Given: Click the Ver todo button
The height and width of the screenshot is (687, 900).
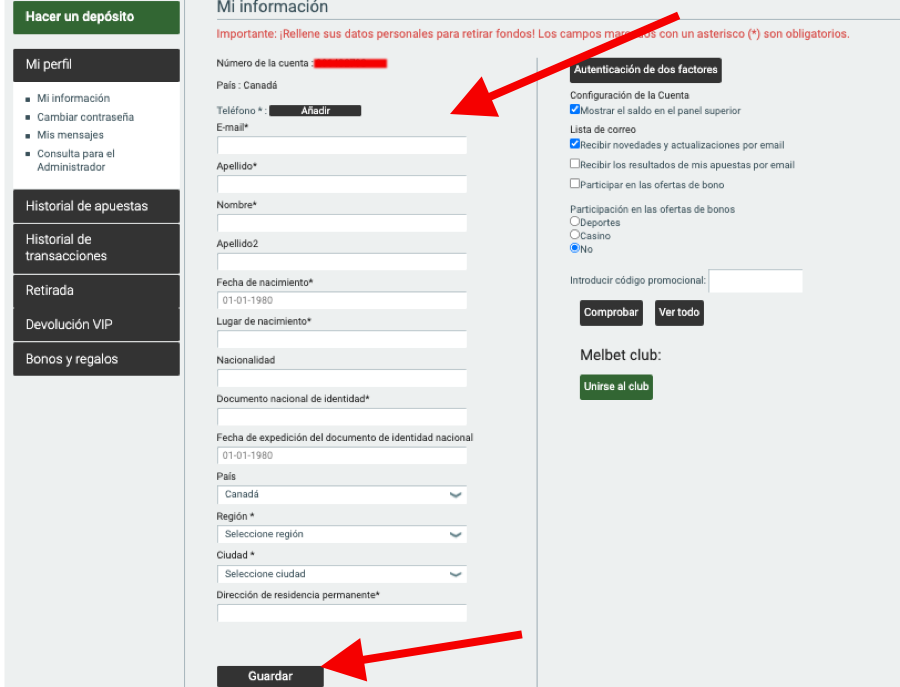Looking at the screenshot, I should pos(678,312).
